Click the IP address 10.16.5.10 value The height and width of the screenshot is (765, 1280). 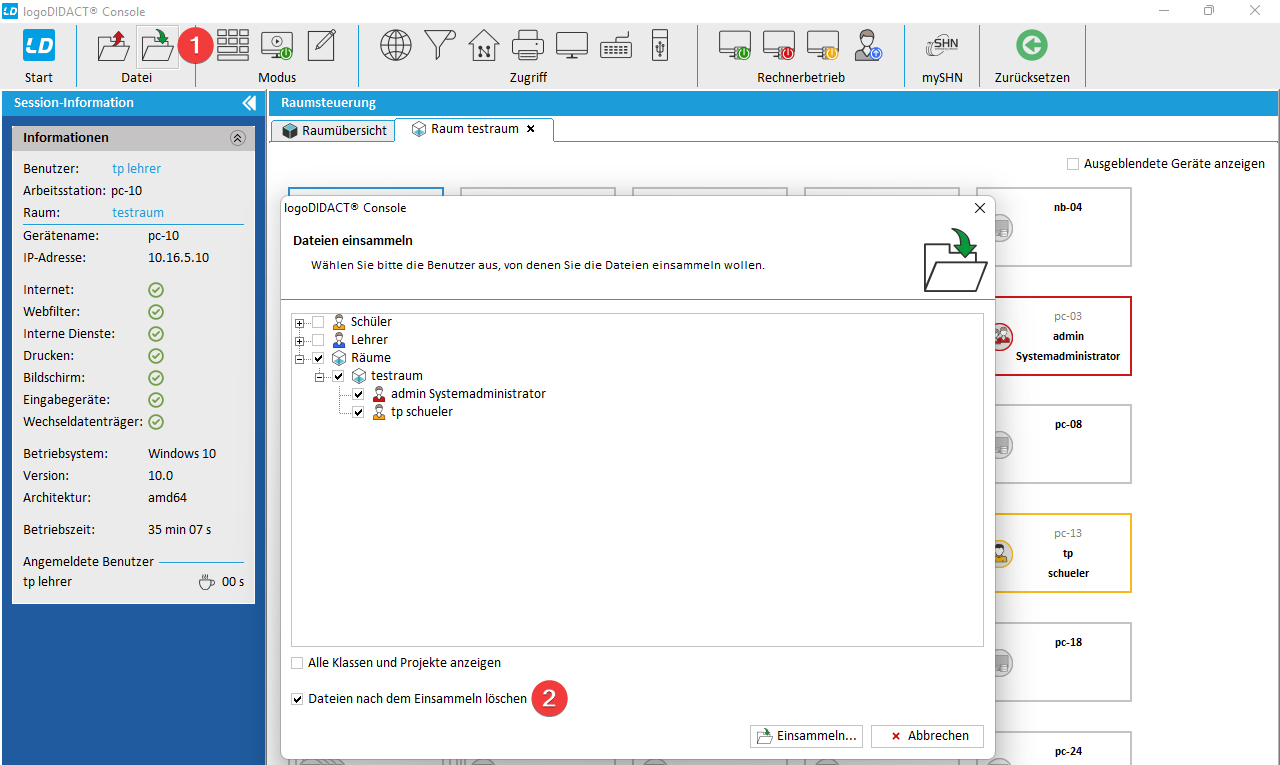[x=178, y=258]
